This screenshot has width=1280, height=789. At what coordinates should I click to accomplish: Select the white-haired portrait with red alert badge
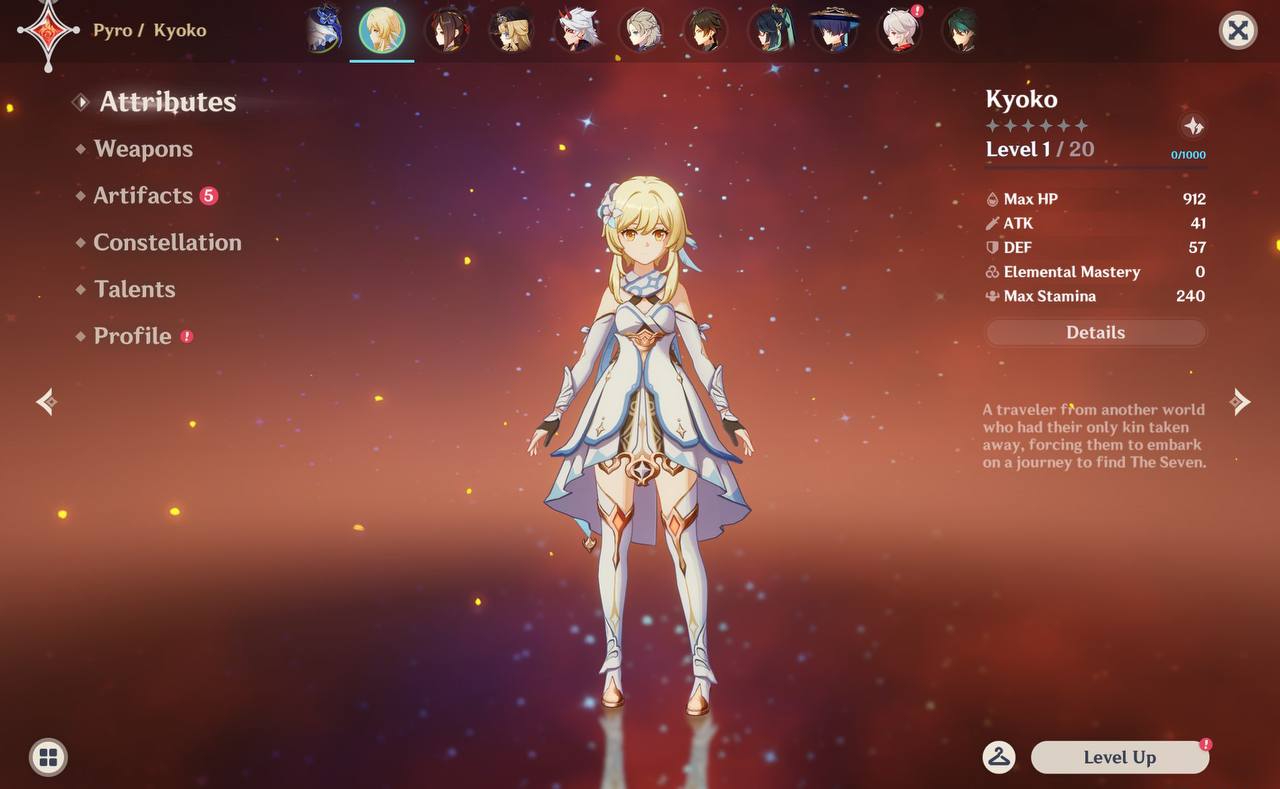899,30
